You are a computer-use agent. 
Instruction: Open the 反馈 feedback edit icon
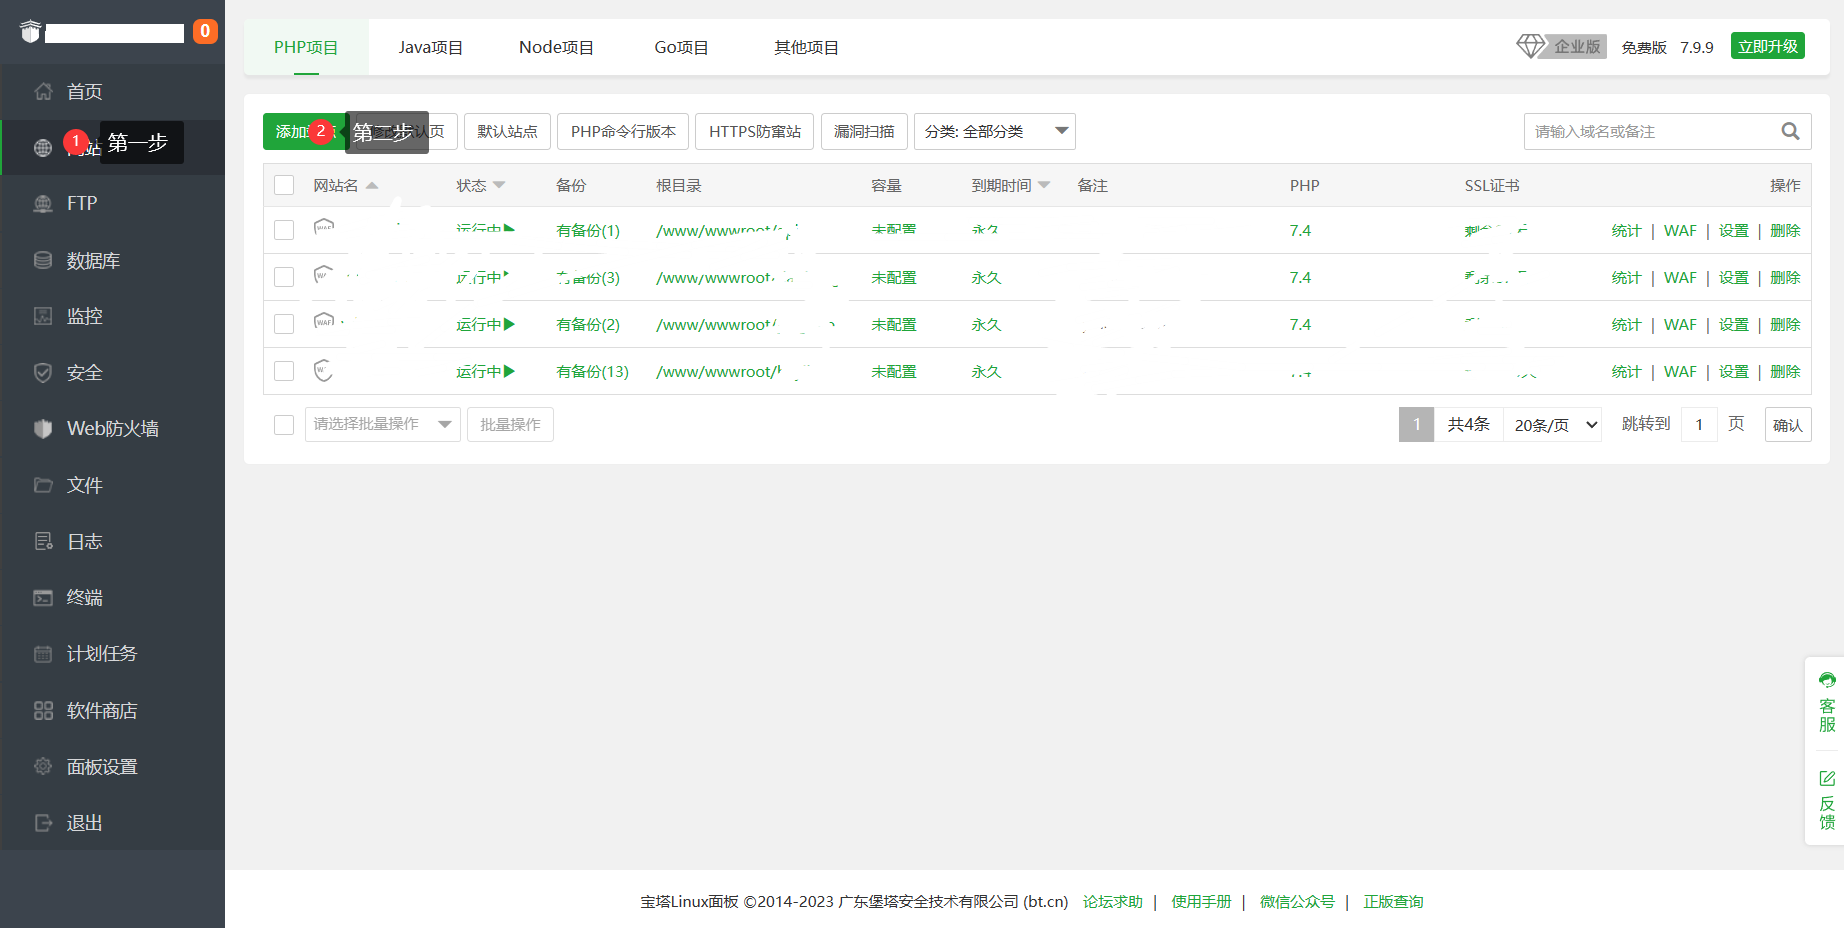click(1827, 778)
